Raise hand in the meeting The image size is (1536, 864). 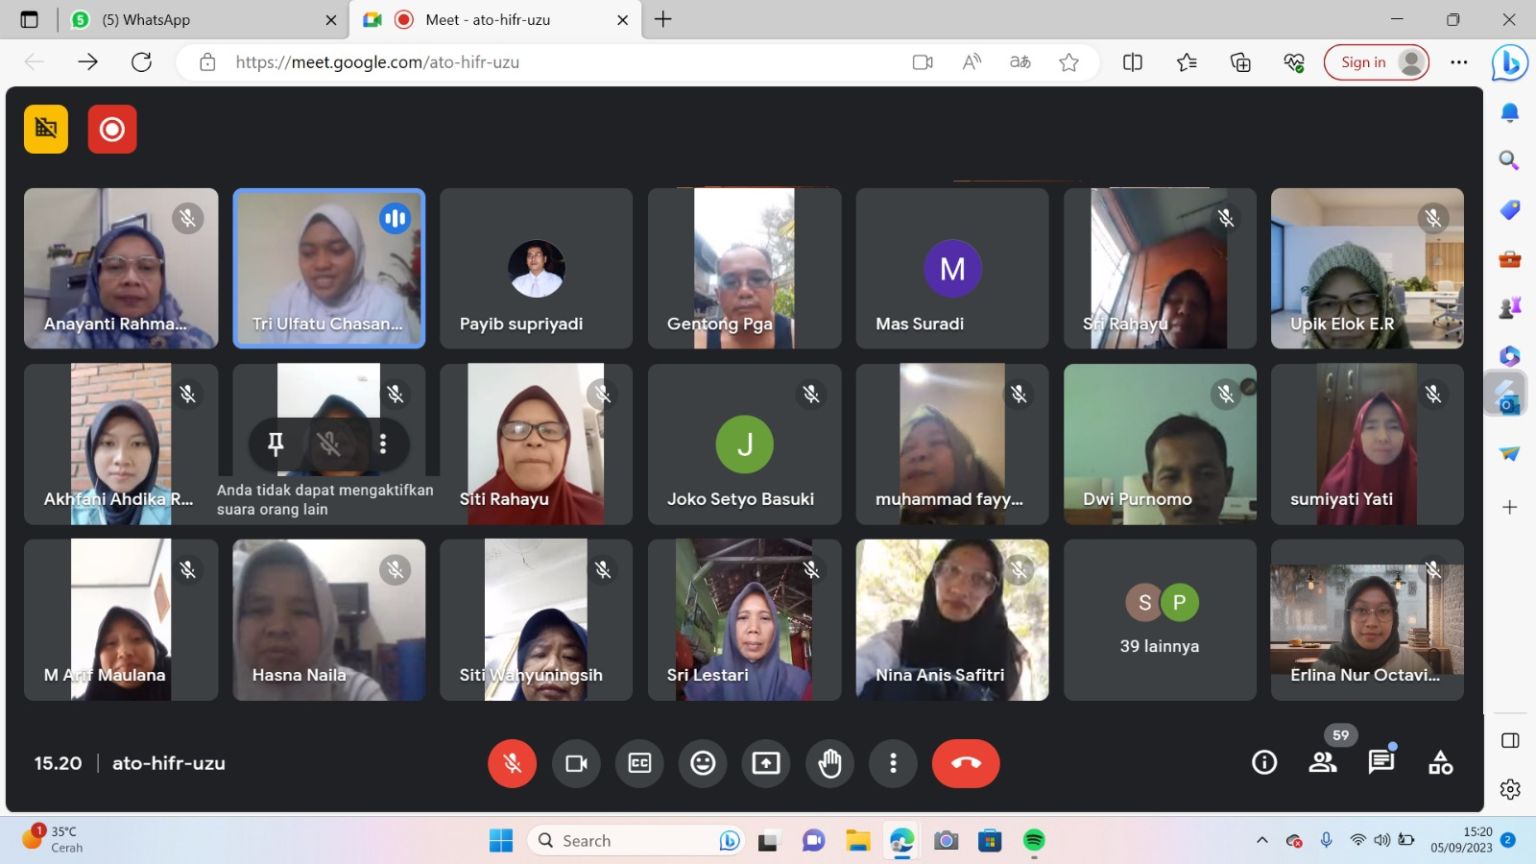coord(830,764)
